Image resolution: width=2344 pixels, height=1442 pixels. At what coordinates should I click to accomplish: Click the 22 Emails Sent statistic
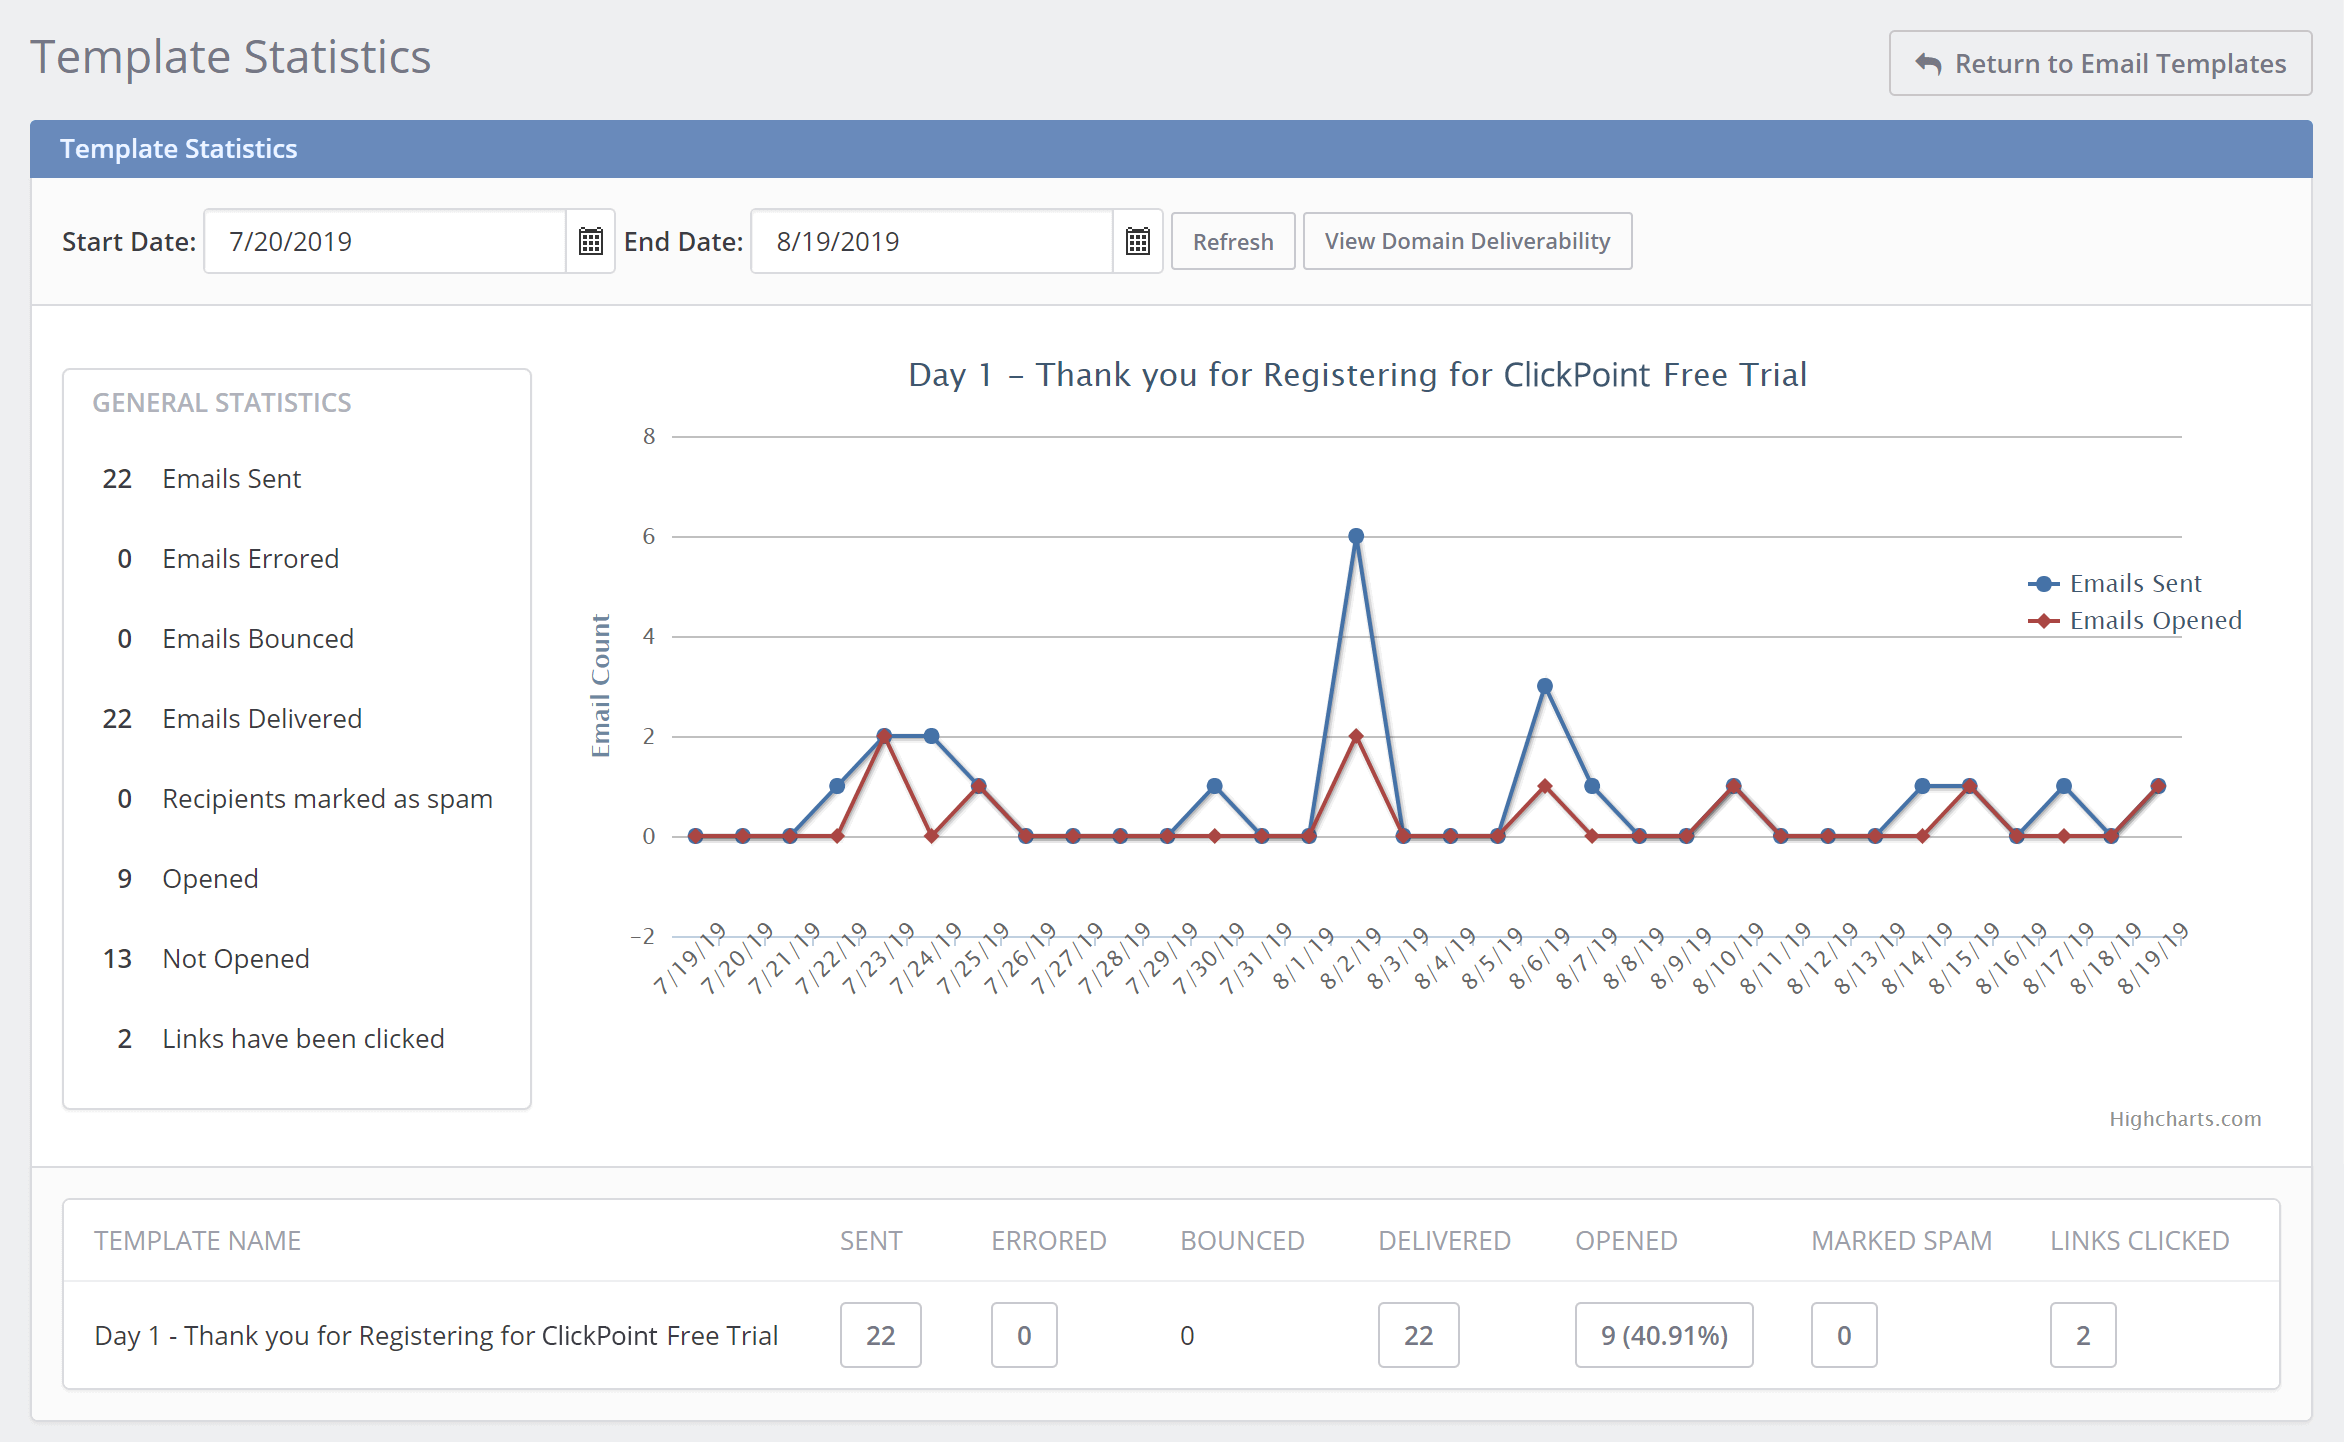click(201, 479)
